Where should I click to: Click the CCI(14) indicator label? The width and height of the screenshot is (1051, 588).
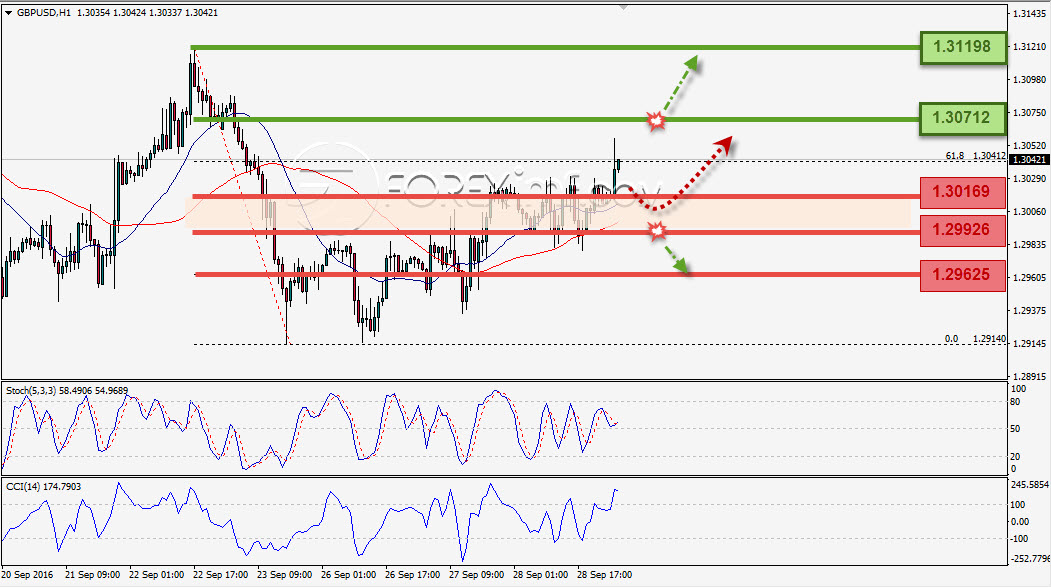click(44, 487)
